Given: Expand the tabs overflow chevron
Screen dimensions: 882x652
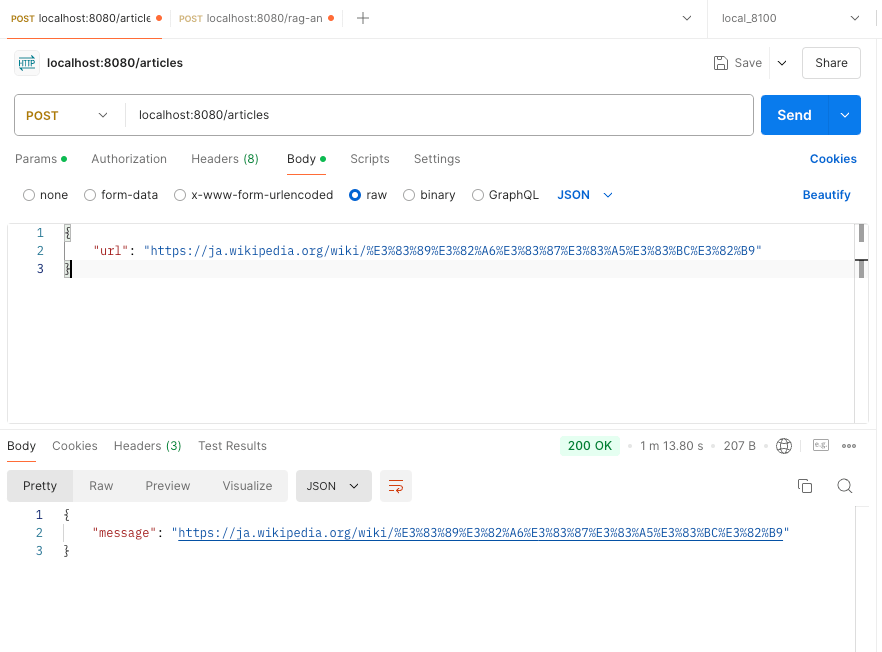Looking at the screenshot, I should [687, 19].
